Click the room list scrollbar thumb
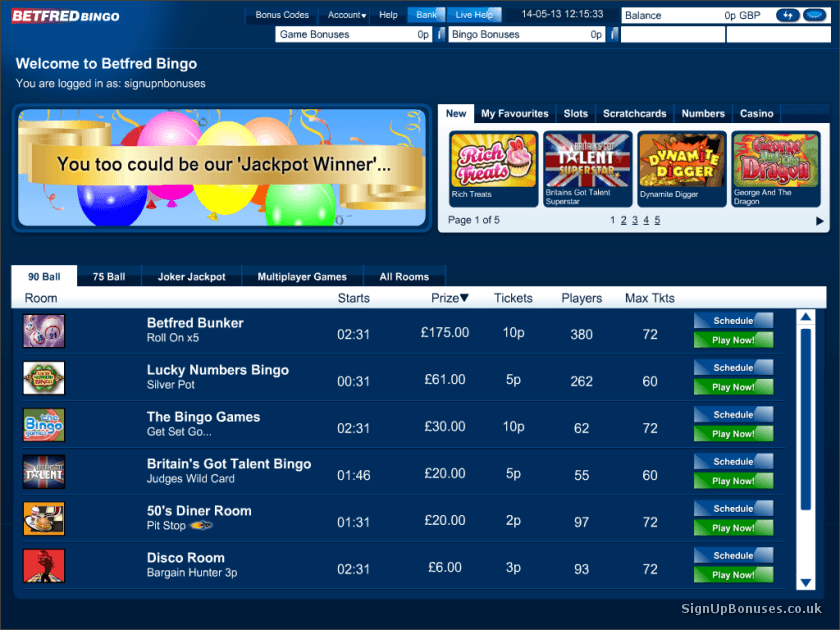The height and width of the screenshot is (630, 840). click(806, 419)
